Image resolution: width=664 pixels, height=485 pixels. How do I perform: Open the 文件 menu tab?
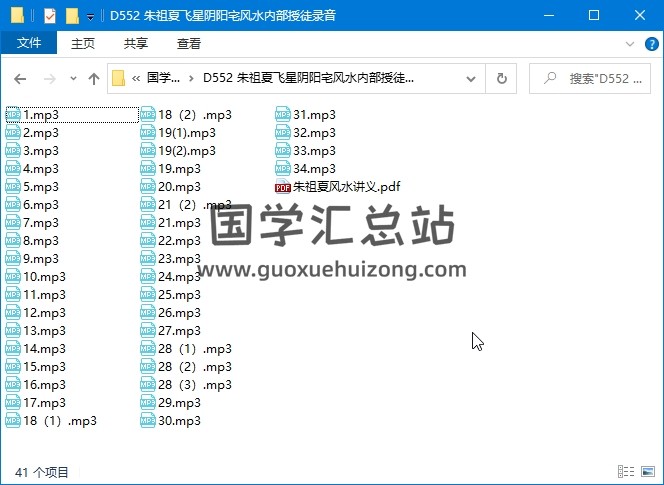[x=29, y=43]
